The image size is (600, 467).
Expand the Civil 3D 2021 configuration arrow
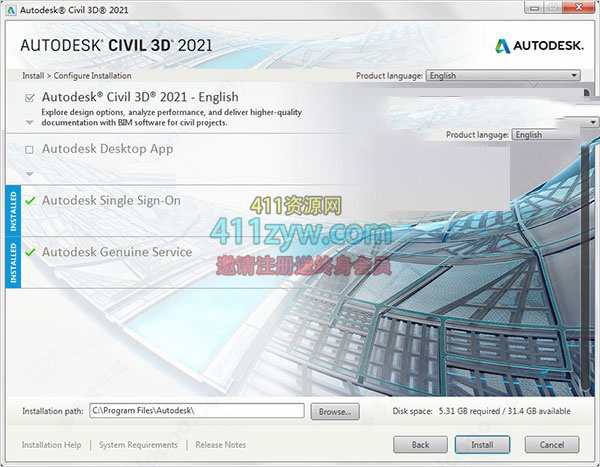coord(29,122)
